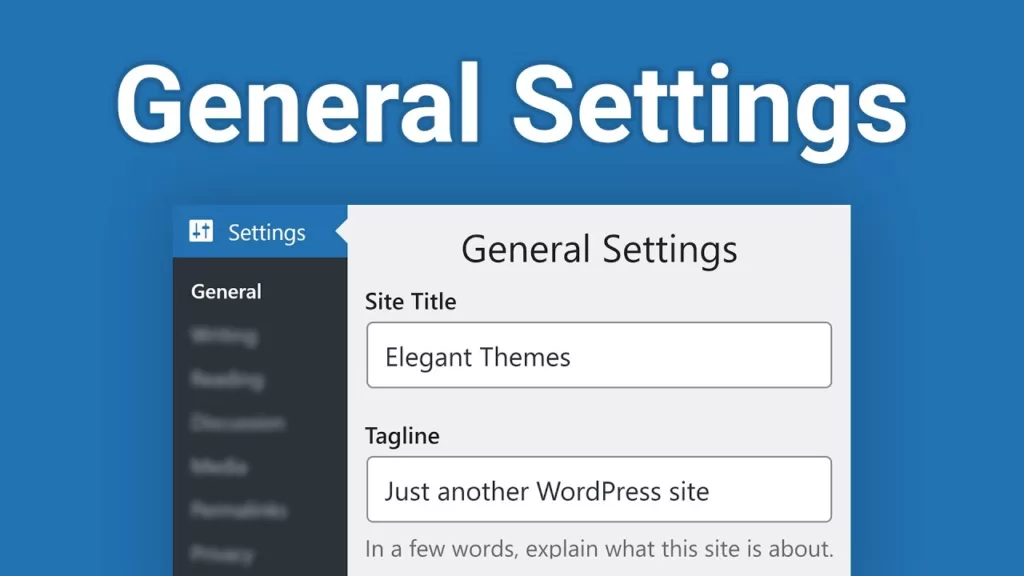Go to the blurred Discussion settings item
Viewport: 1024px width, 576px height.
(237, 423)
